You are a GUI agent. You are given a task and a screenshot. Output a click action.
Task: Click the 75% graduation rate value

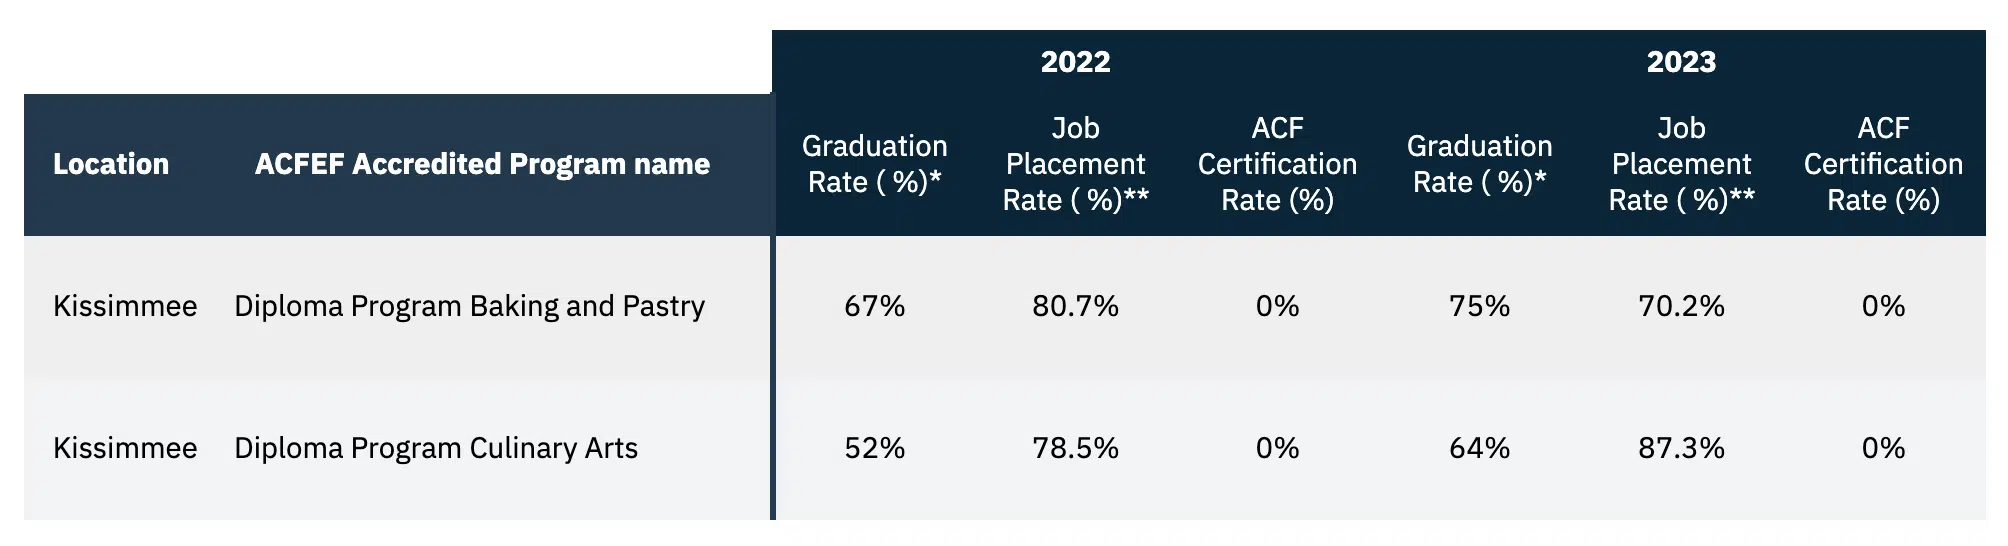[1479, 306]
